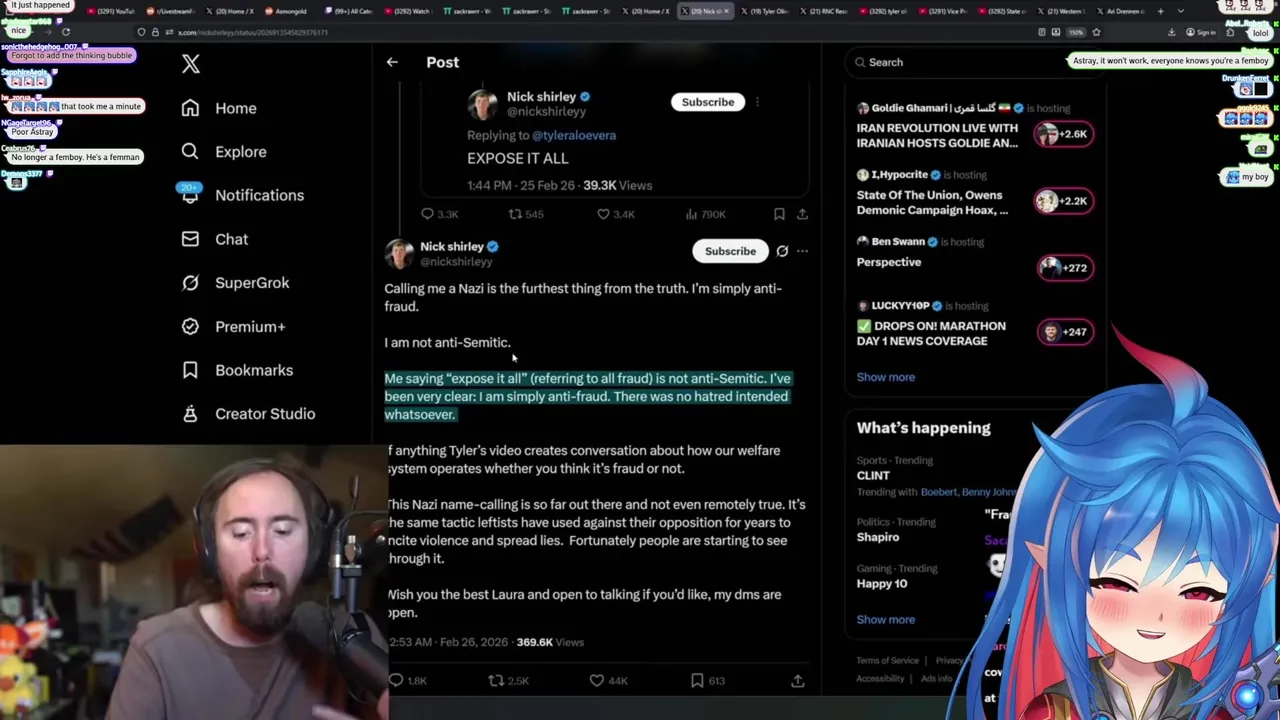Open the X logo home icon
The image size is (1280, 720).
(x=191, y=64)
